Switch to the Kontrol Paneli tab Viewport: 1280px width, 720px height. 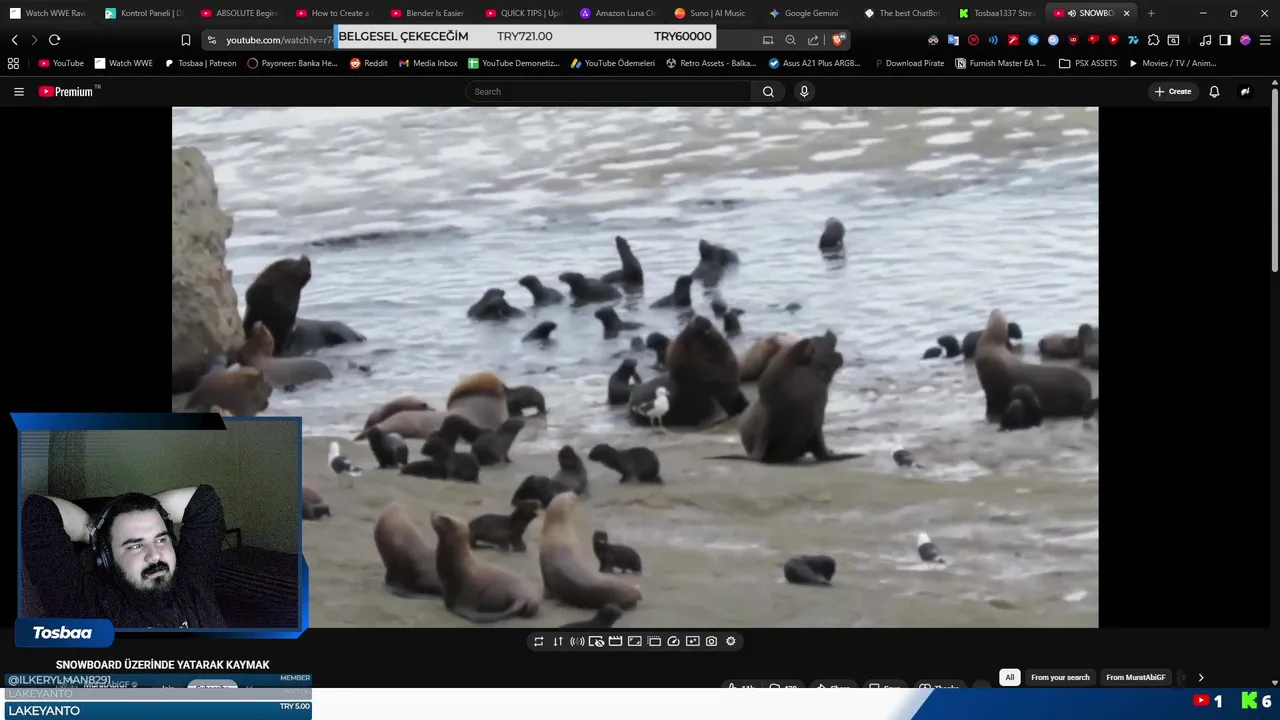pos(143,13)
